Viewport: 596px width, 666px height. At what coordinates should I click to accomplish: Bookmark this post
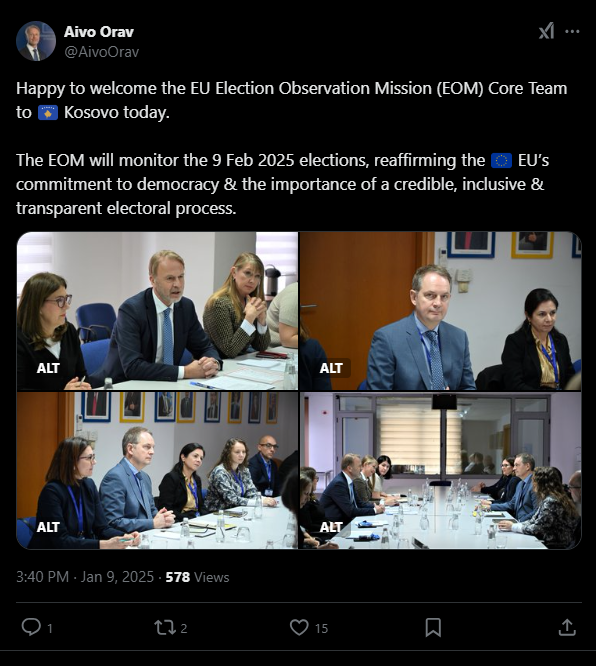point(433,627)
